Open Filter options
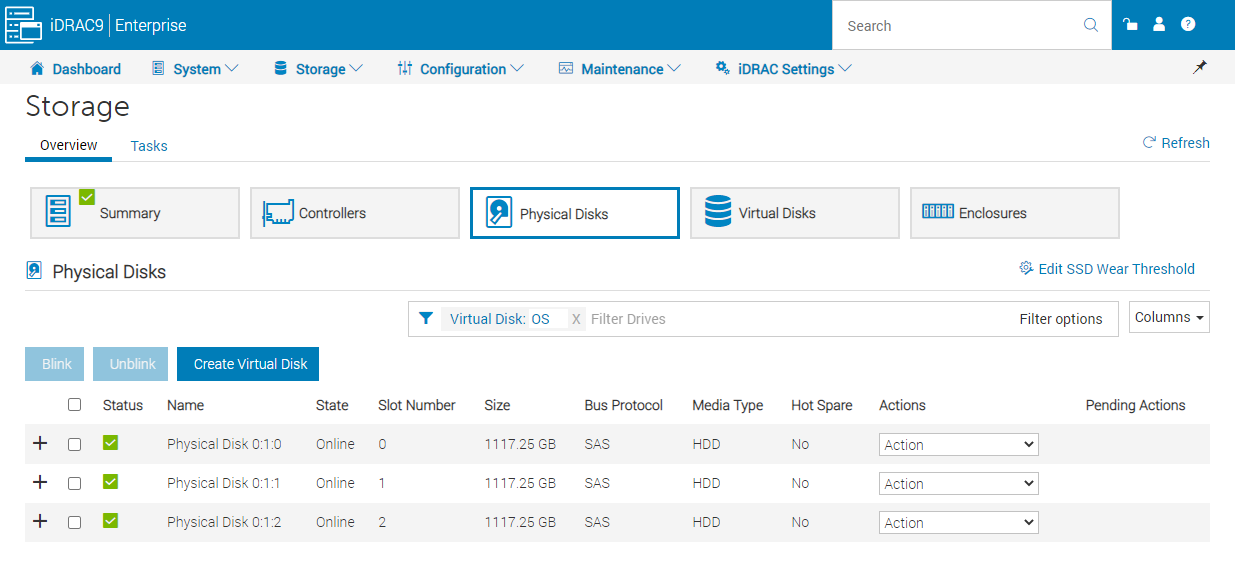The image size is (1235, 565). point(1061,319)
